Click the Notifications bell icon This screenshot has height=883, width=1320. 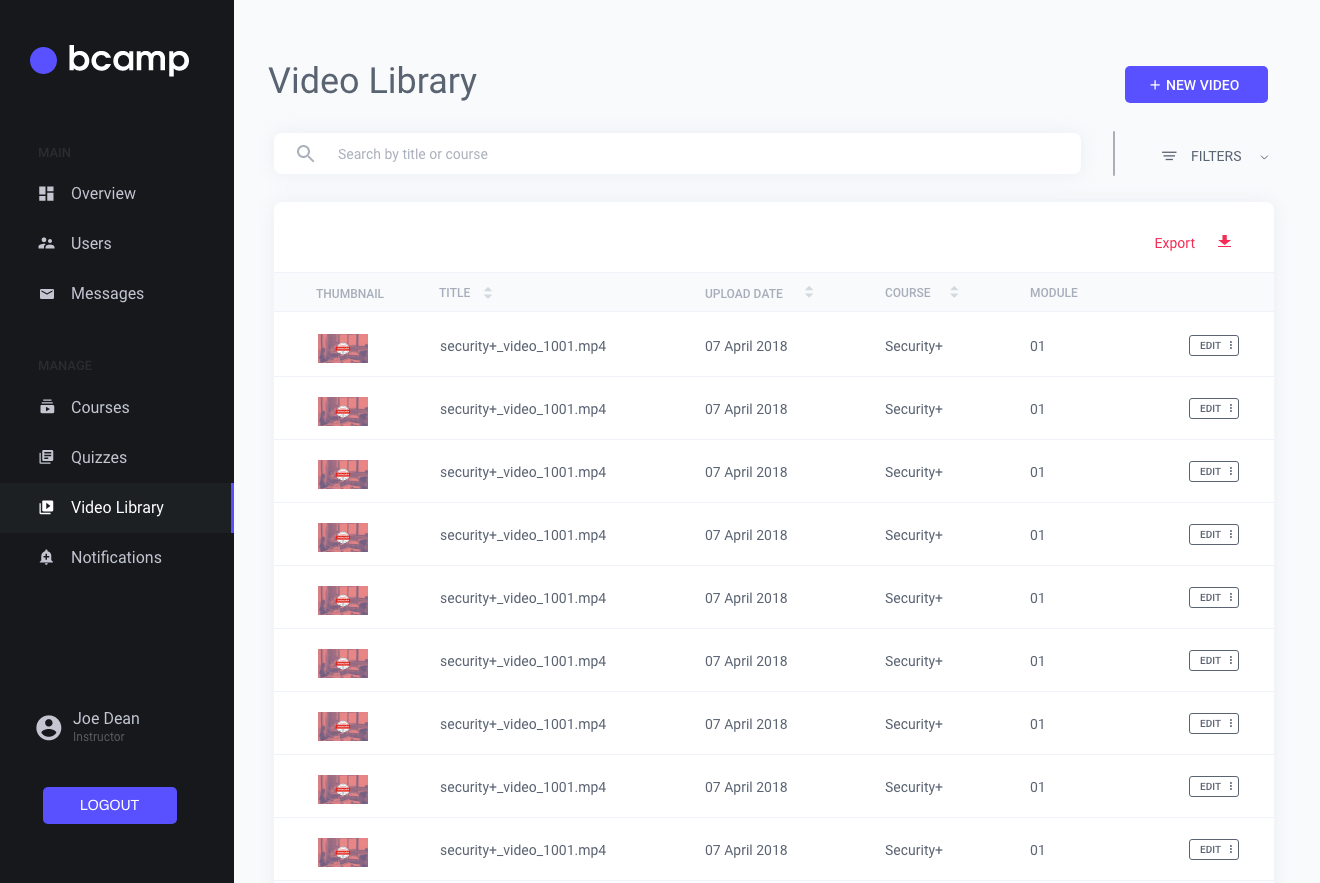coord(46,557)
